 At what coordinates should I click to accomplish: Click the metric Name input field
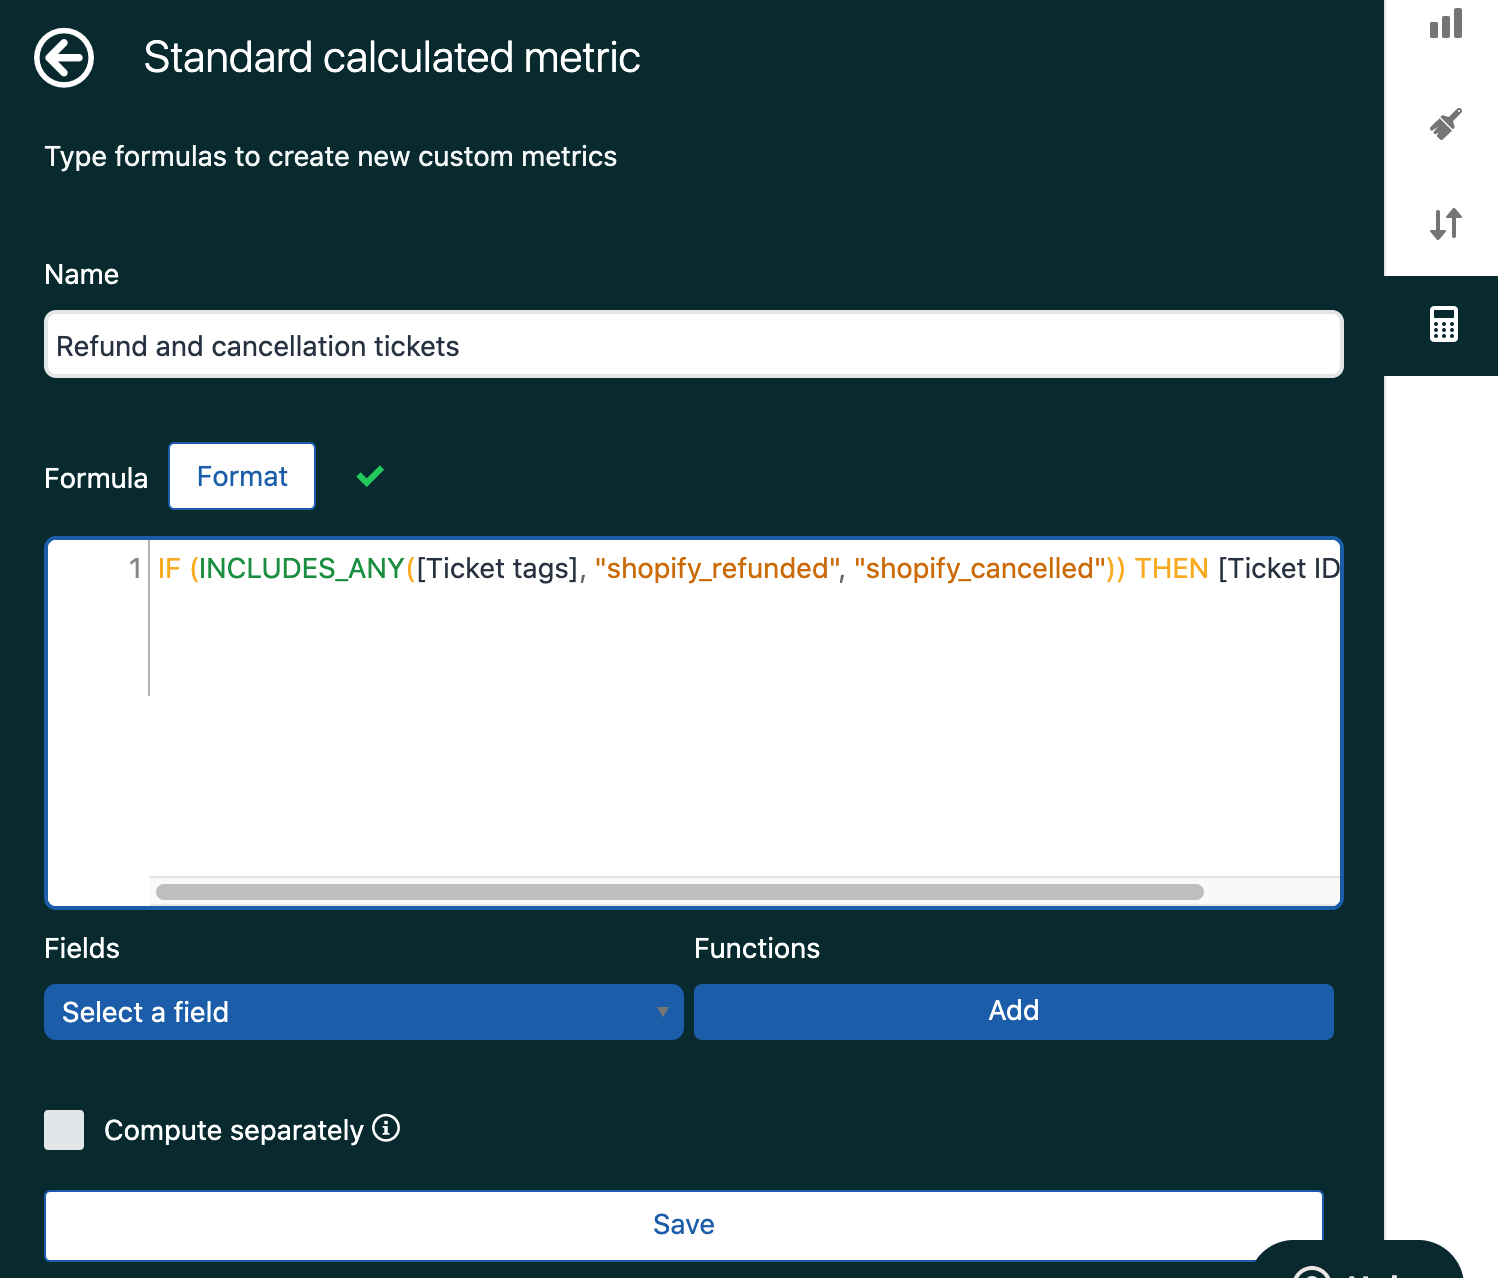pos(694,345)
